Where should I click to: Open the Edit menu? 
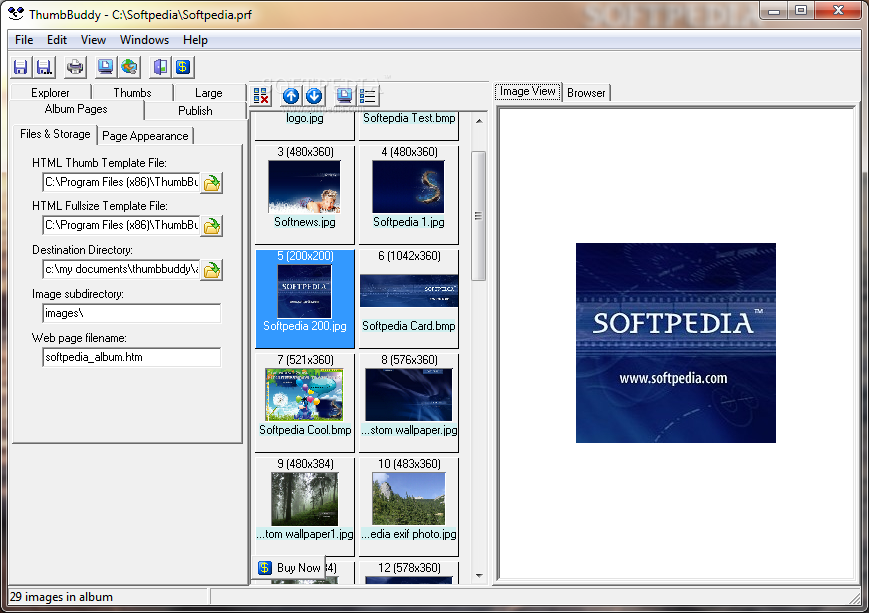[x=57, y=40]
